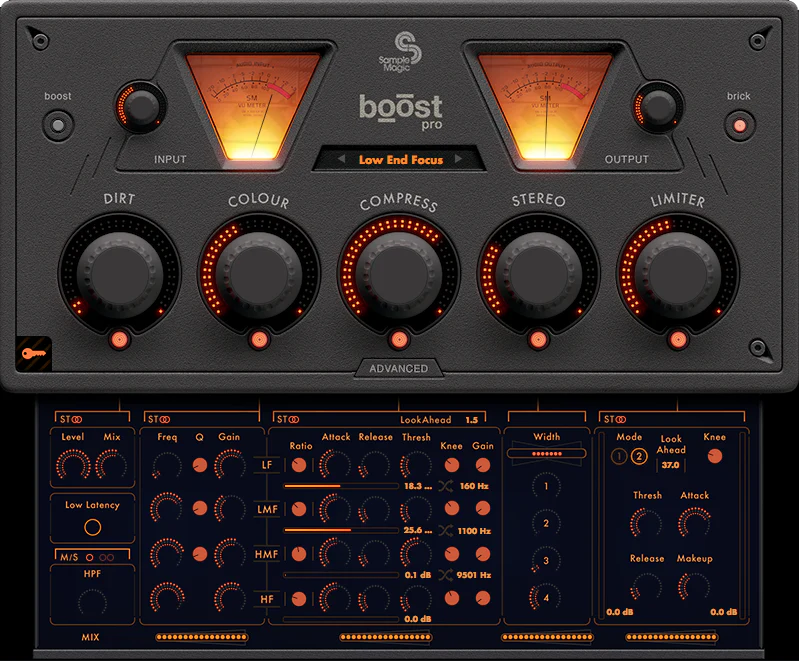Screen dimensions: 799x661
Task: Toggle the power button under COMPRESS
Action: (398, 339)
